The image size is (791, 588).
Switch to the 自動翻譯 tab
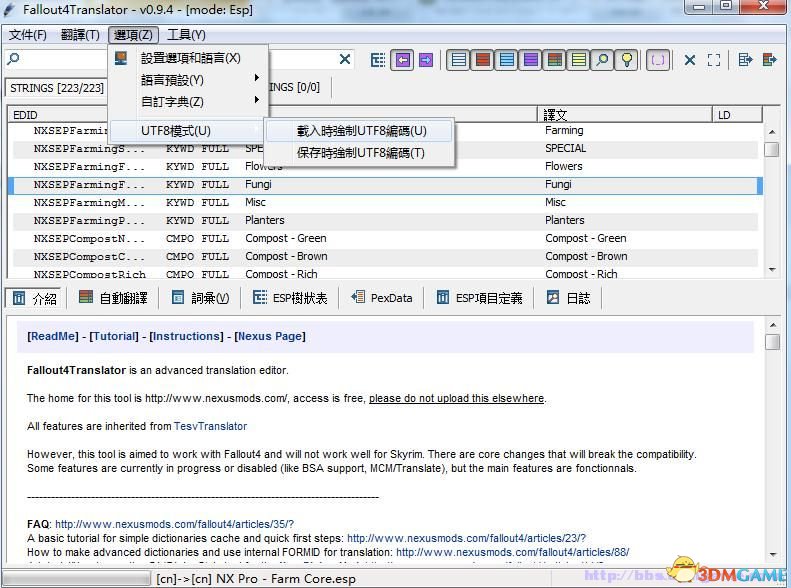[x=113, y=298]
